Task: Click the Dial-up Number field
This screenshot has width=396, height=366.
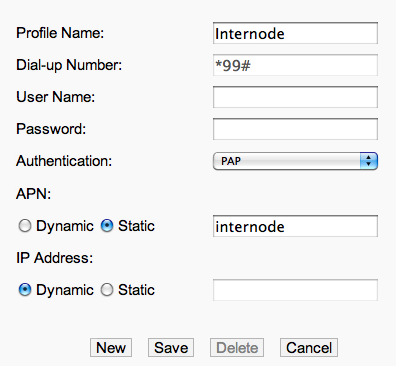Action: point(295,65)
